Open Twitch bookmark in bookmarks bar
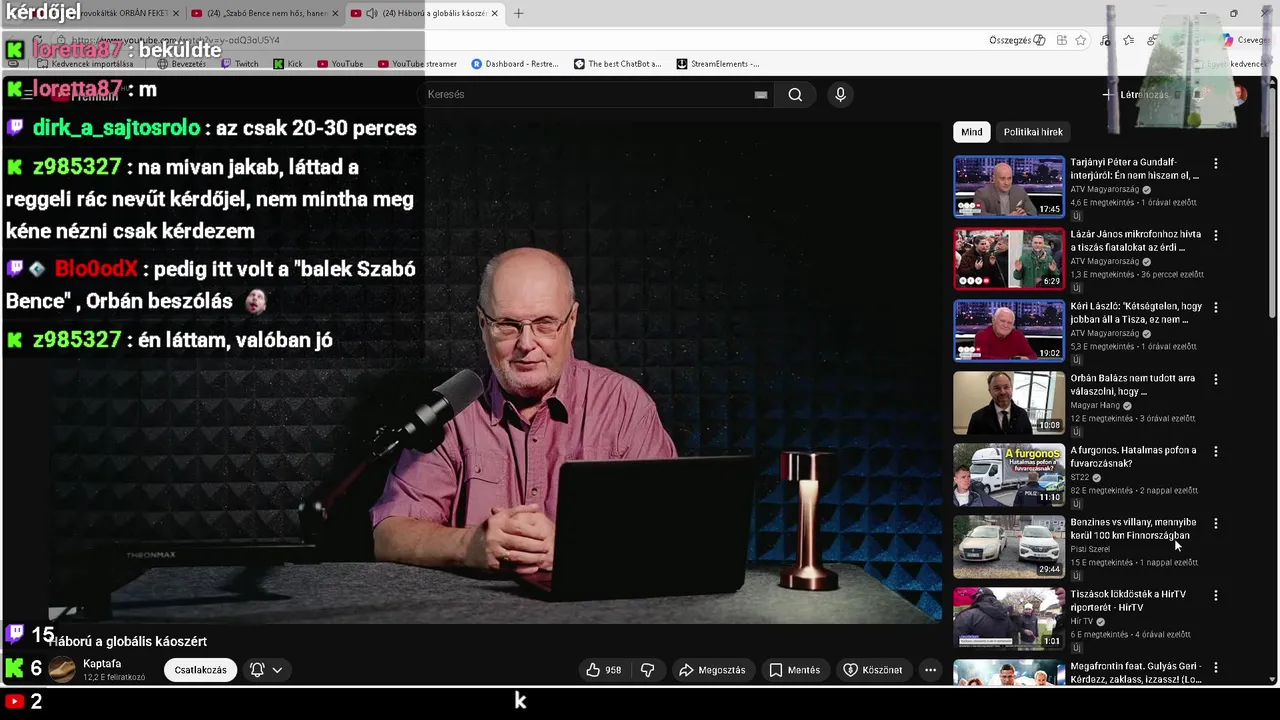This screenshot has height=720, width=1280. tap(239, 64)
